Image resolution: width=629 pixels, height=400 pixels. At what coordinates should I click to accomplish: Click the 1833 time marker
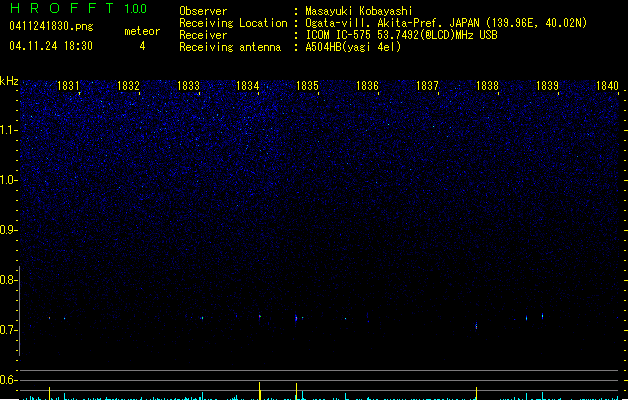click(x=188, y=85)
